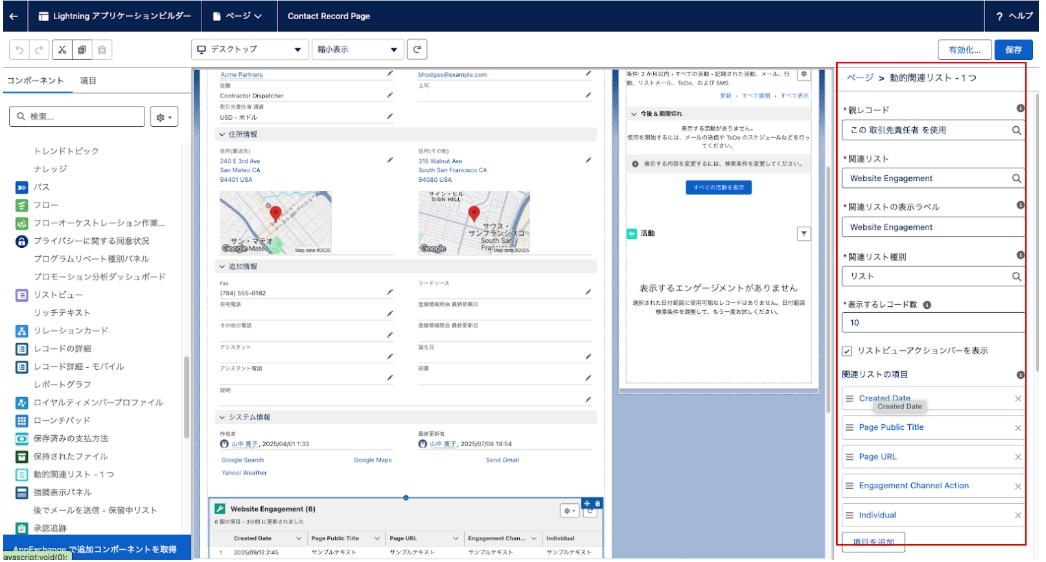The height and width of the screenshot is (562, 1046).
Task: Open the デスクトップ device dropdown
Action: point(250,49)
